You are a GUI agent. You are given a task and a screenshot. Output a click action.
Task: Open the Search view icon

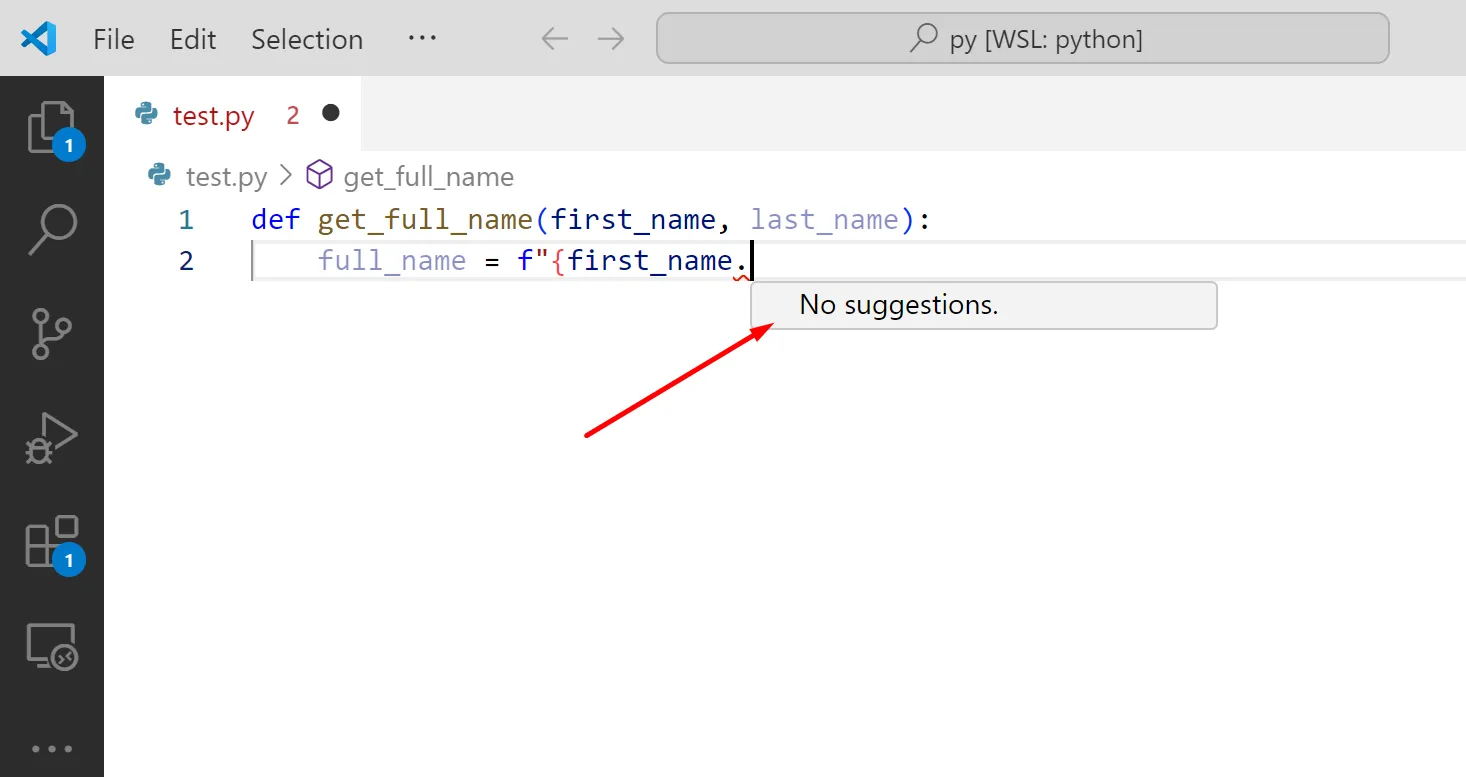coord(51,229)
